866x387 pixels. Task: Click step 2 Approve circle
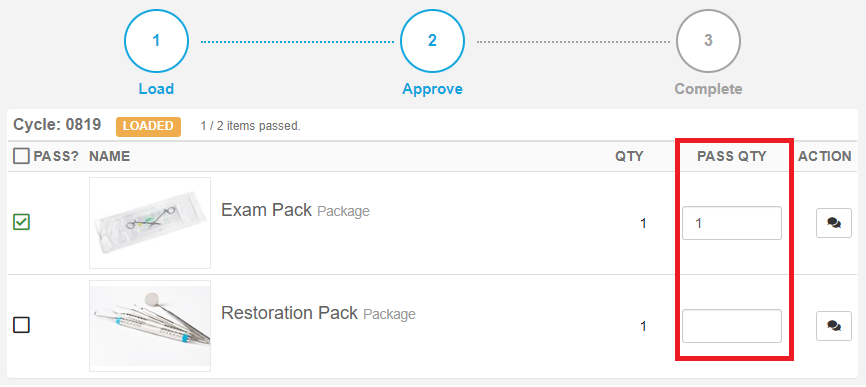(x=432, y=41)
